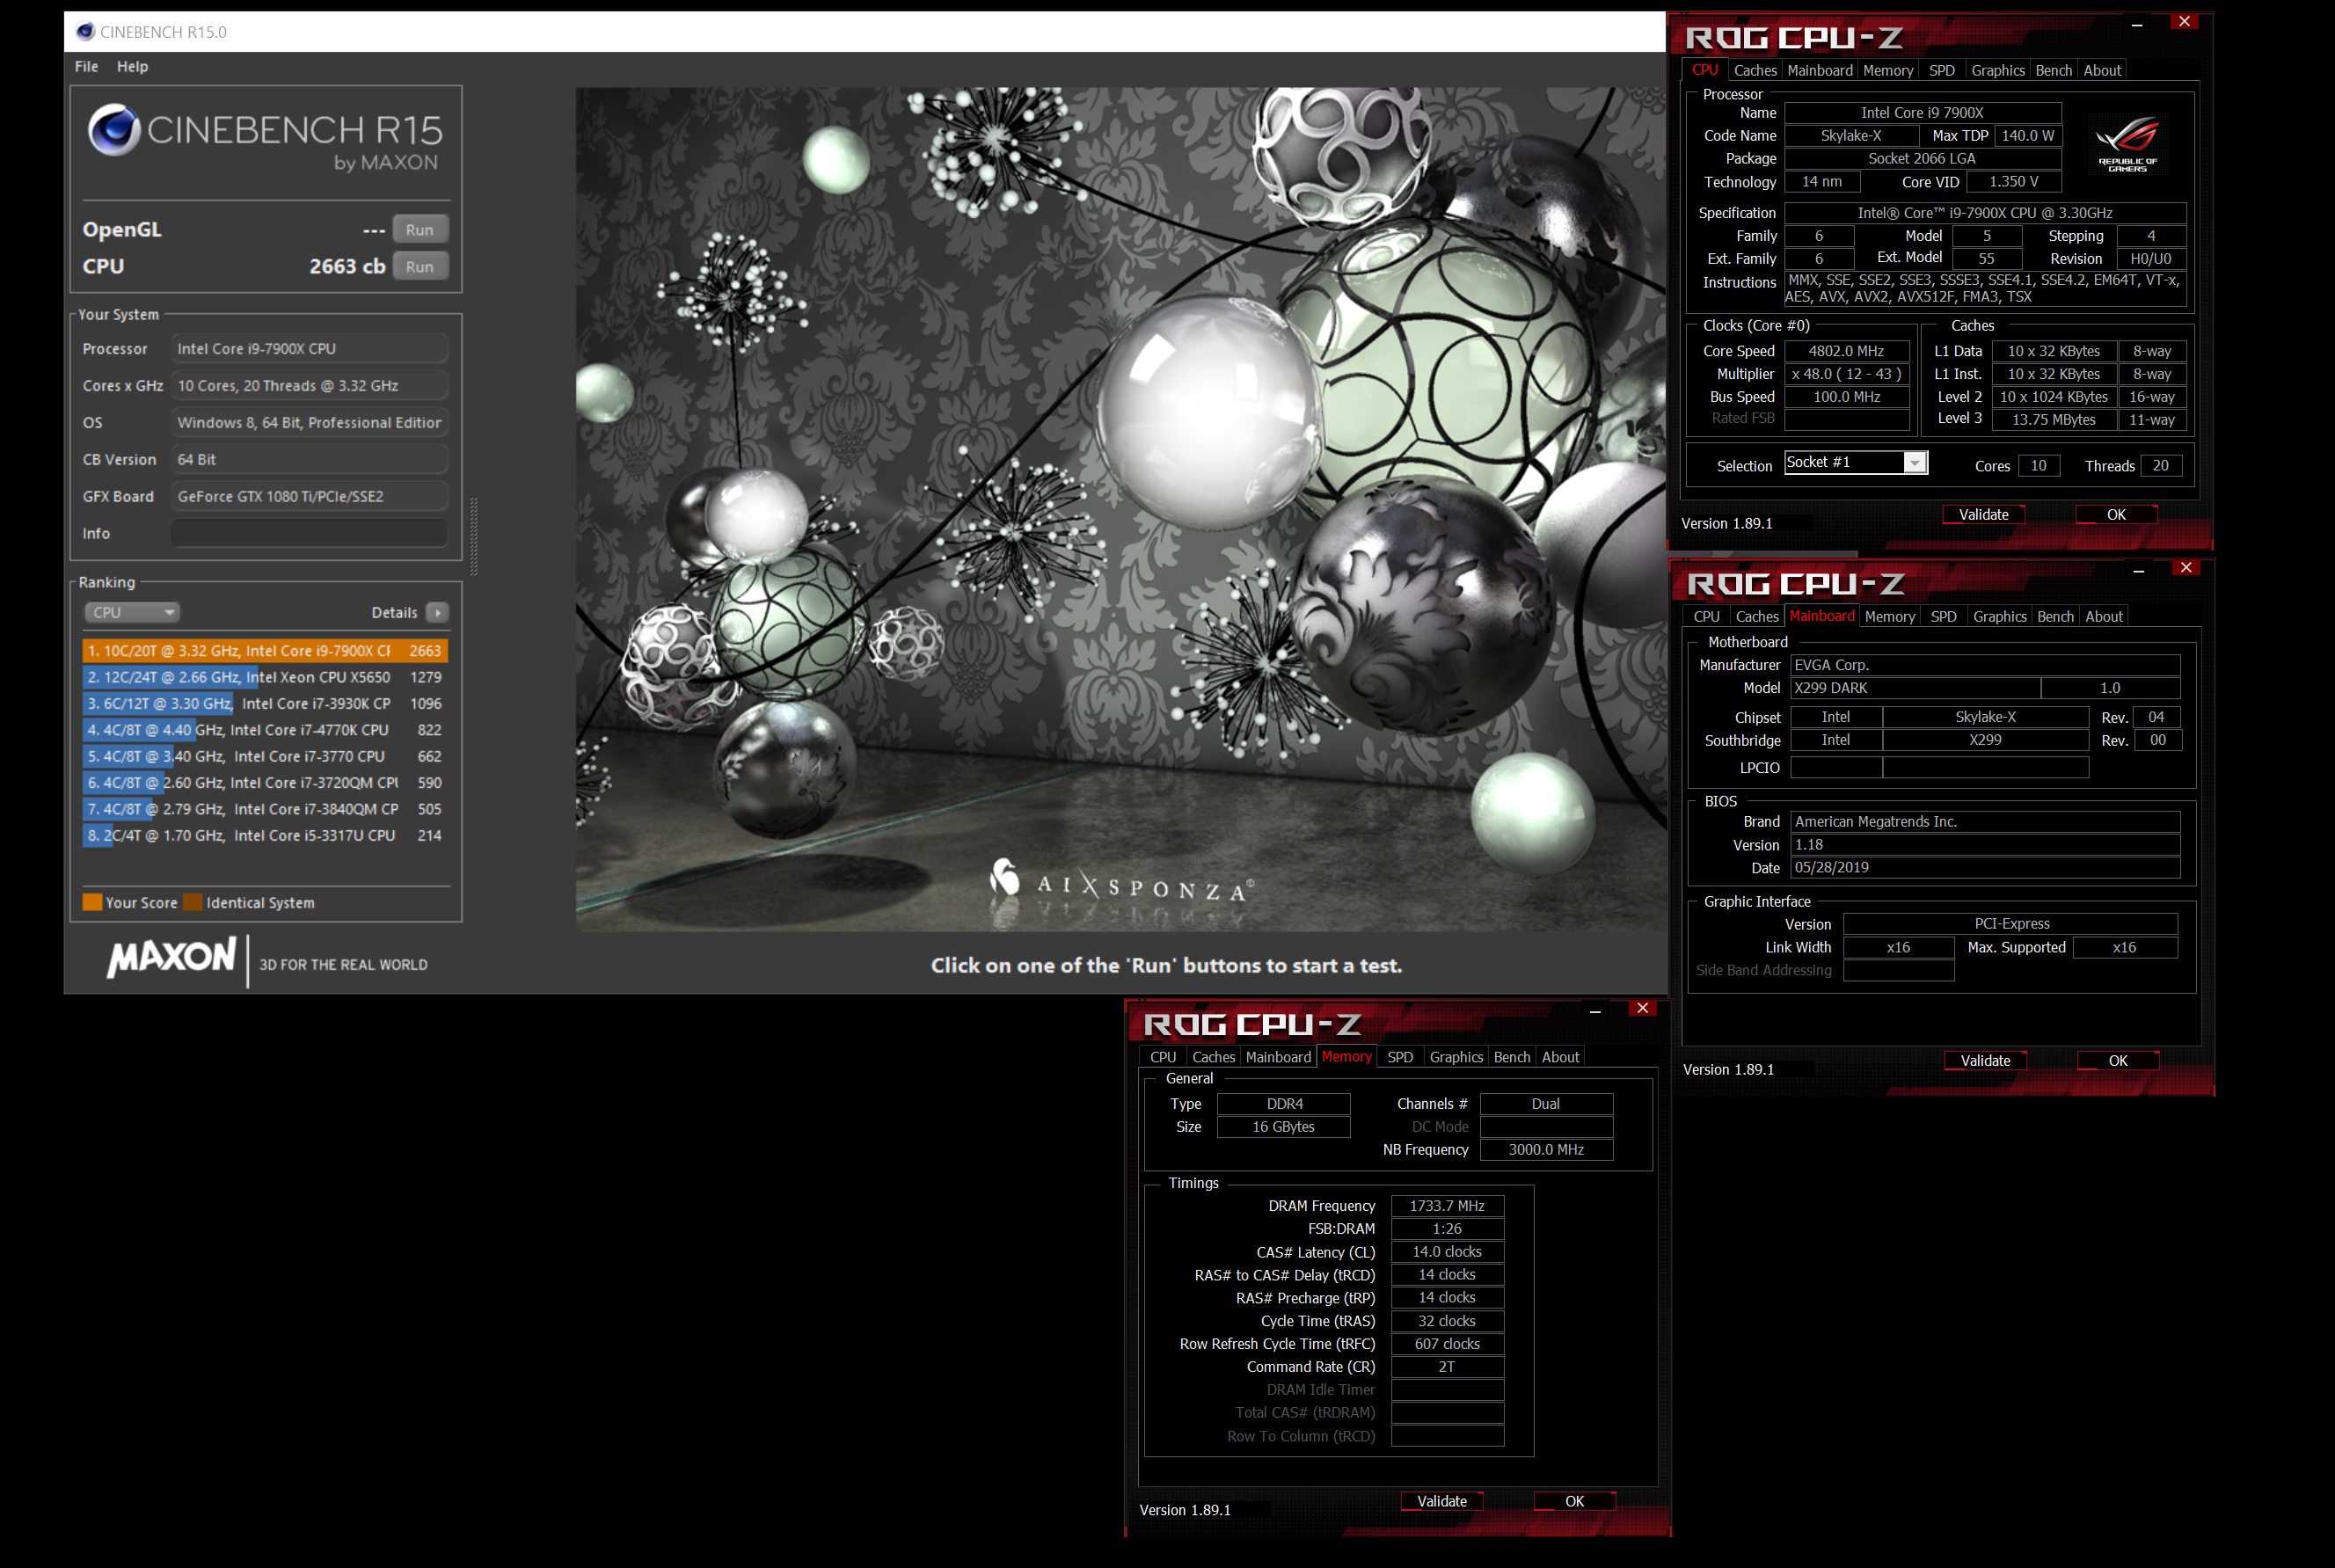This screenshot has height=1568, width=2335.
Task: Switch to Caches tab in top CPU-Z window
Action: (x=1755, y=70)
